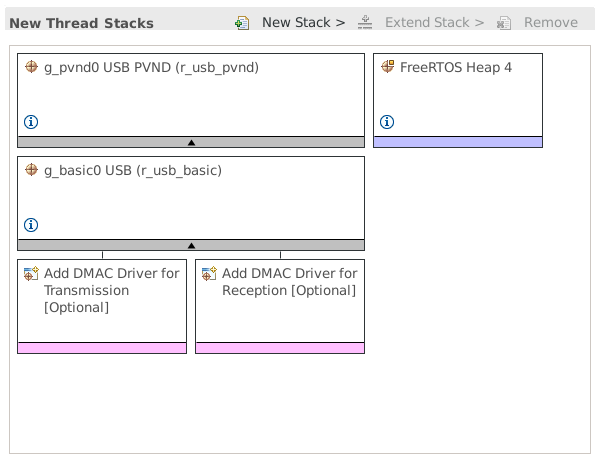The height and width of the screenshot is (460, 599).
Task: Open info for FreeRTOS Heap 4 block
Action: click(x=387, y=122)
